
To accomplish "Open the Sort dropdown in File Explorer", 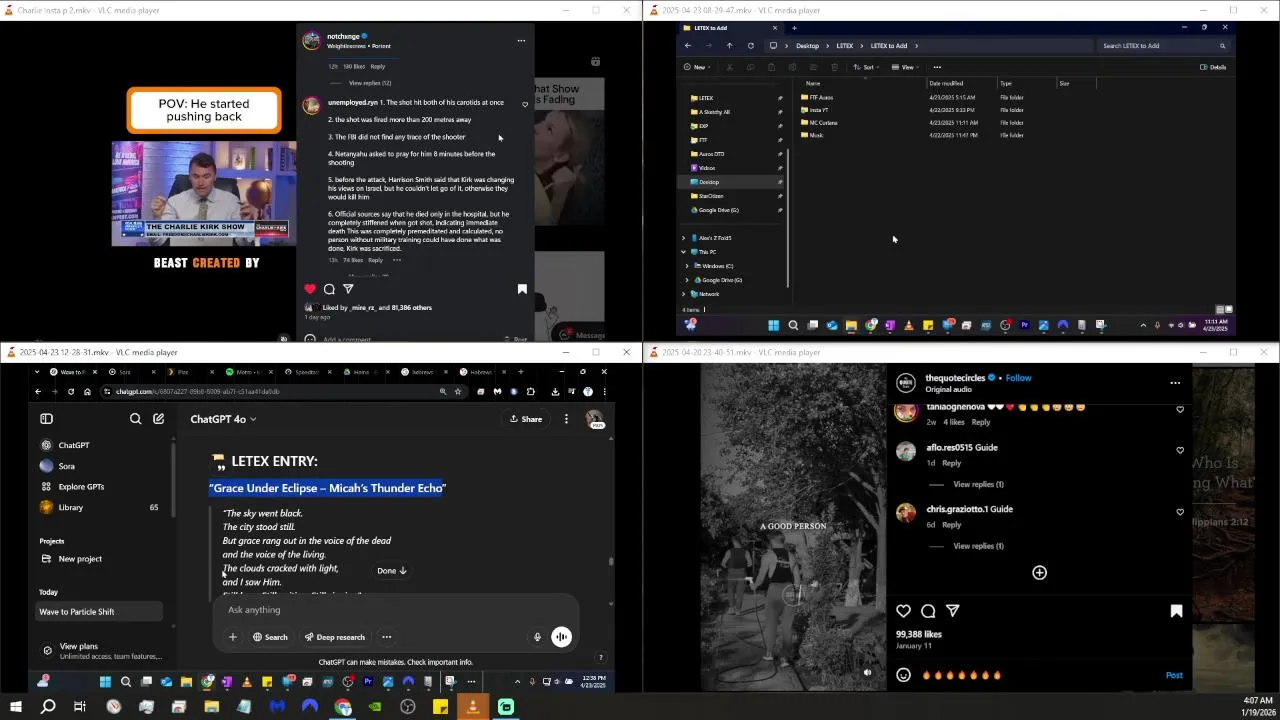I will click(x=868, y=67).
